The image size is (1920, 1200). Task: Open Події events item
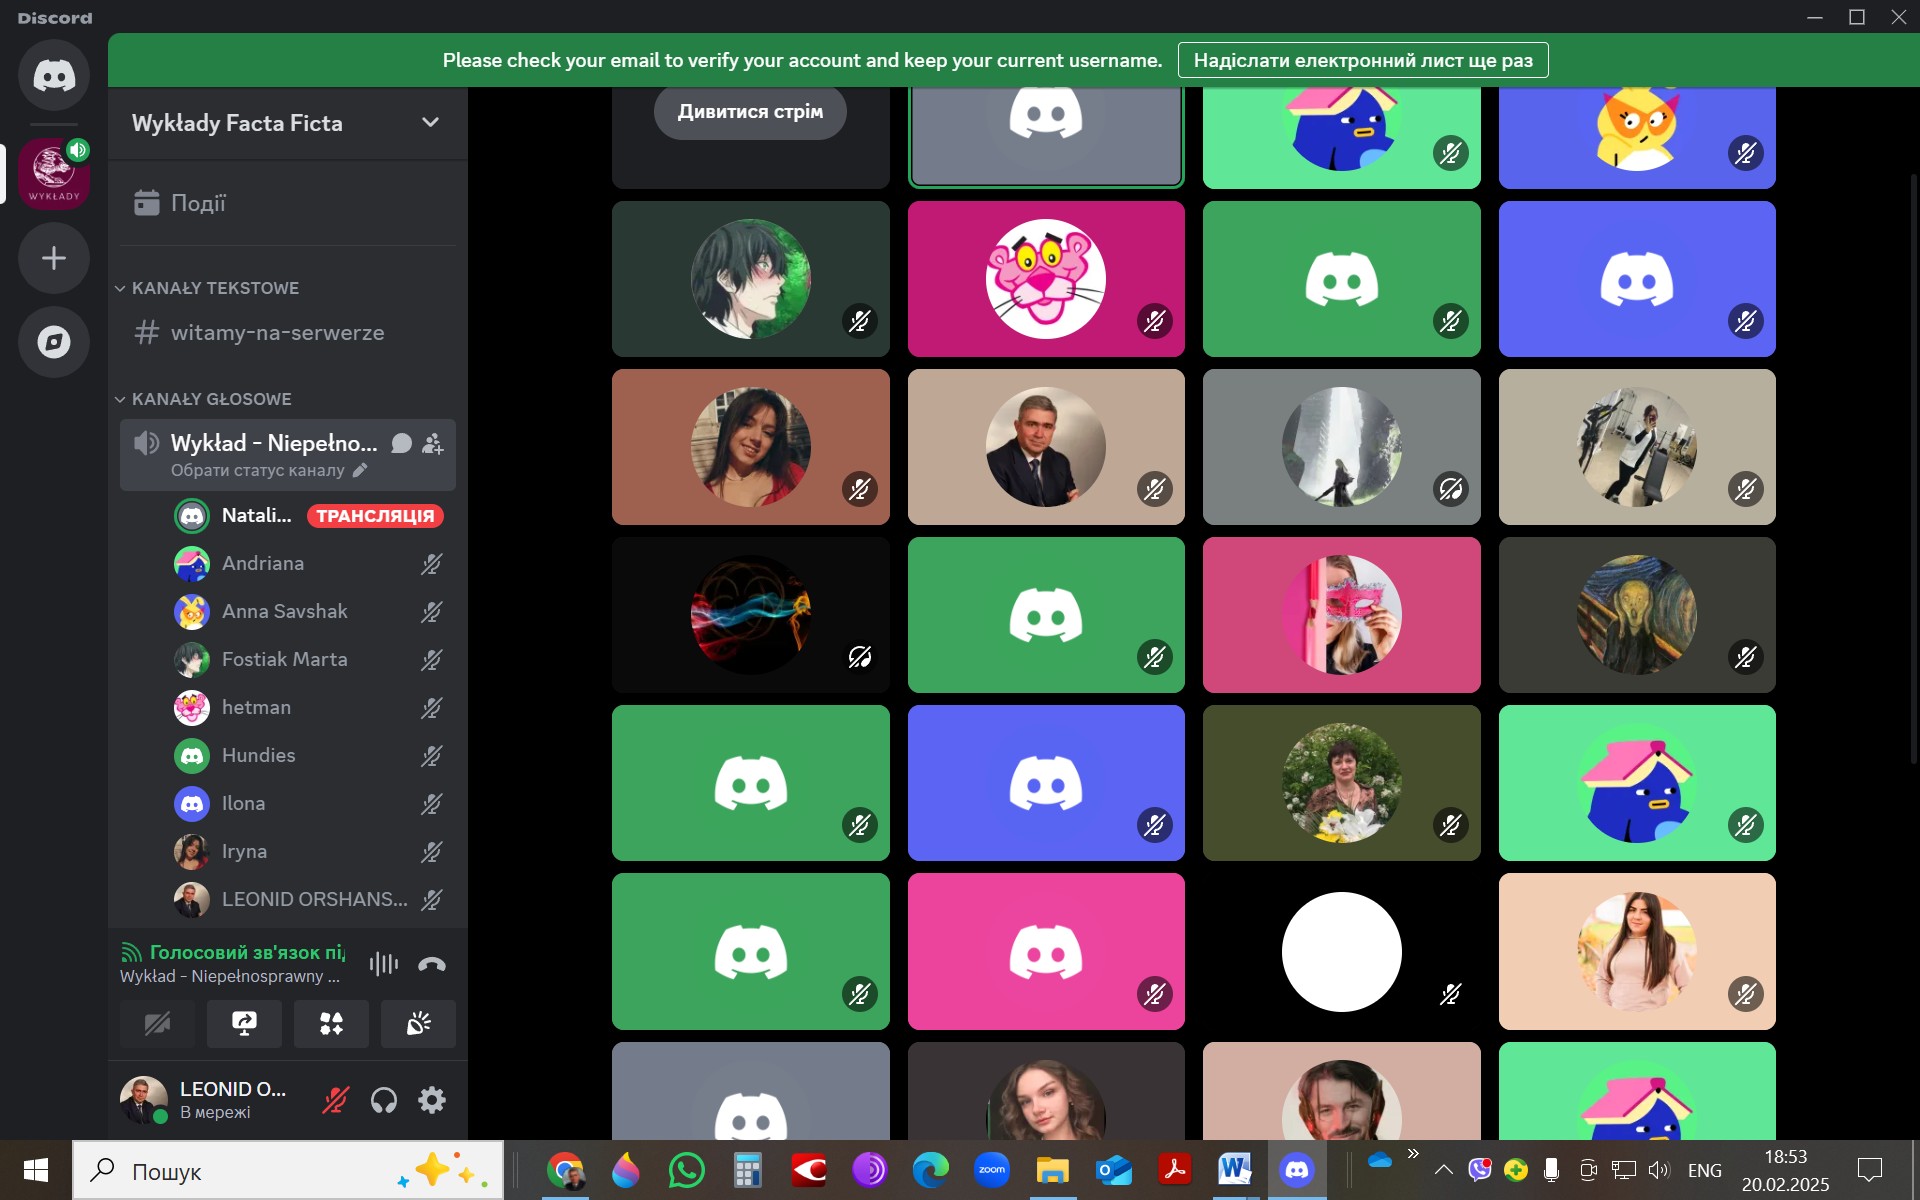tap(198, 203)
